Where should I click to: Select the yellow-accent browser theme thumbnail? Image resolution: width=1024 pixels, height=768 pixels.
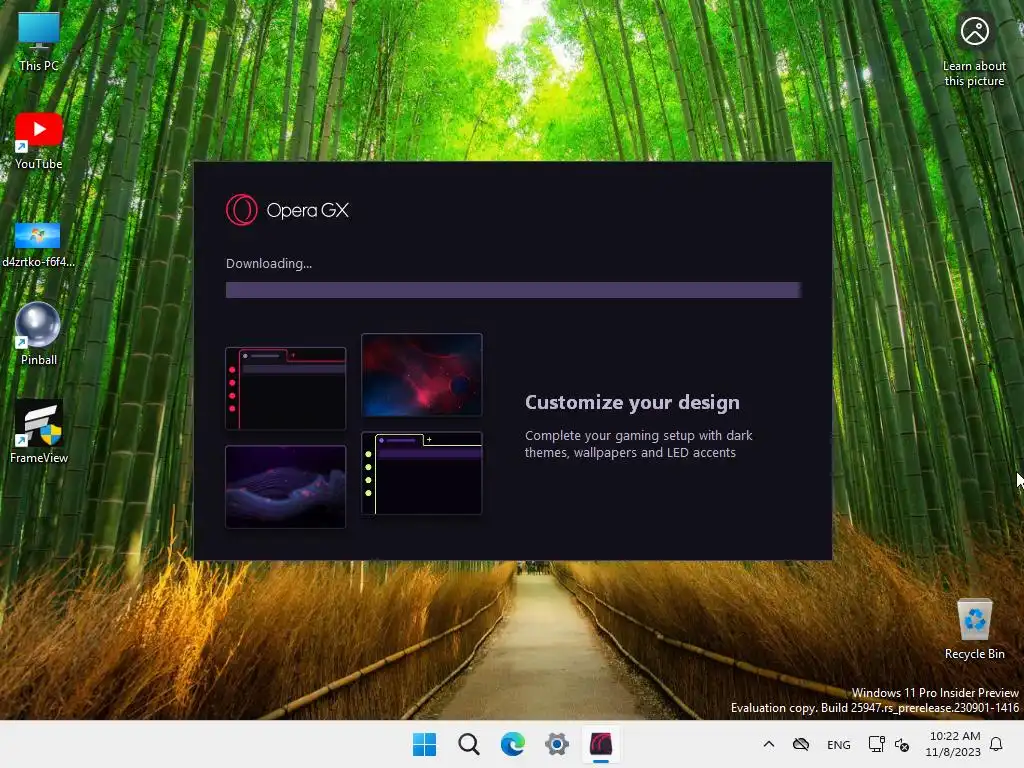(x=422, y=473)
